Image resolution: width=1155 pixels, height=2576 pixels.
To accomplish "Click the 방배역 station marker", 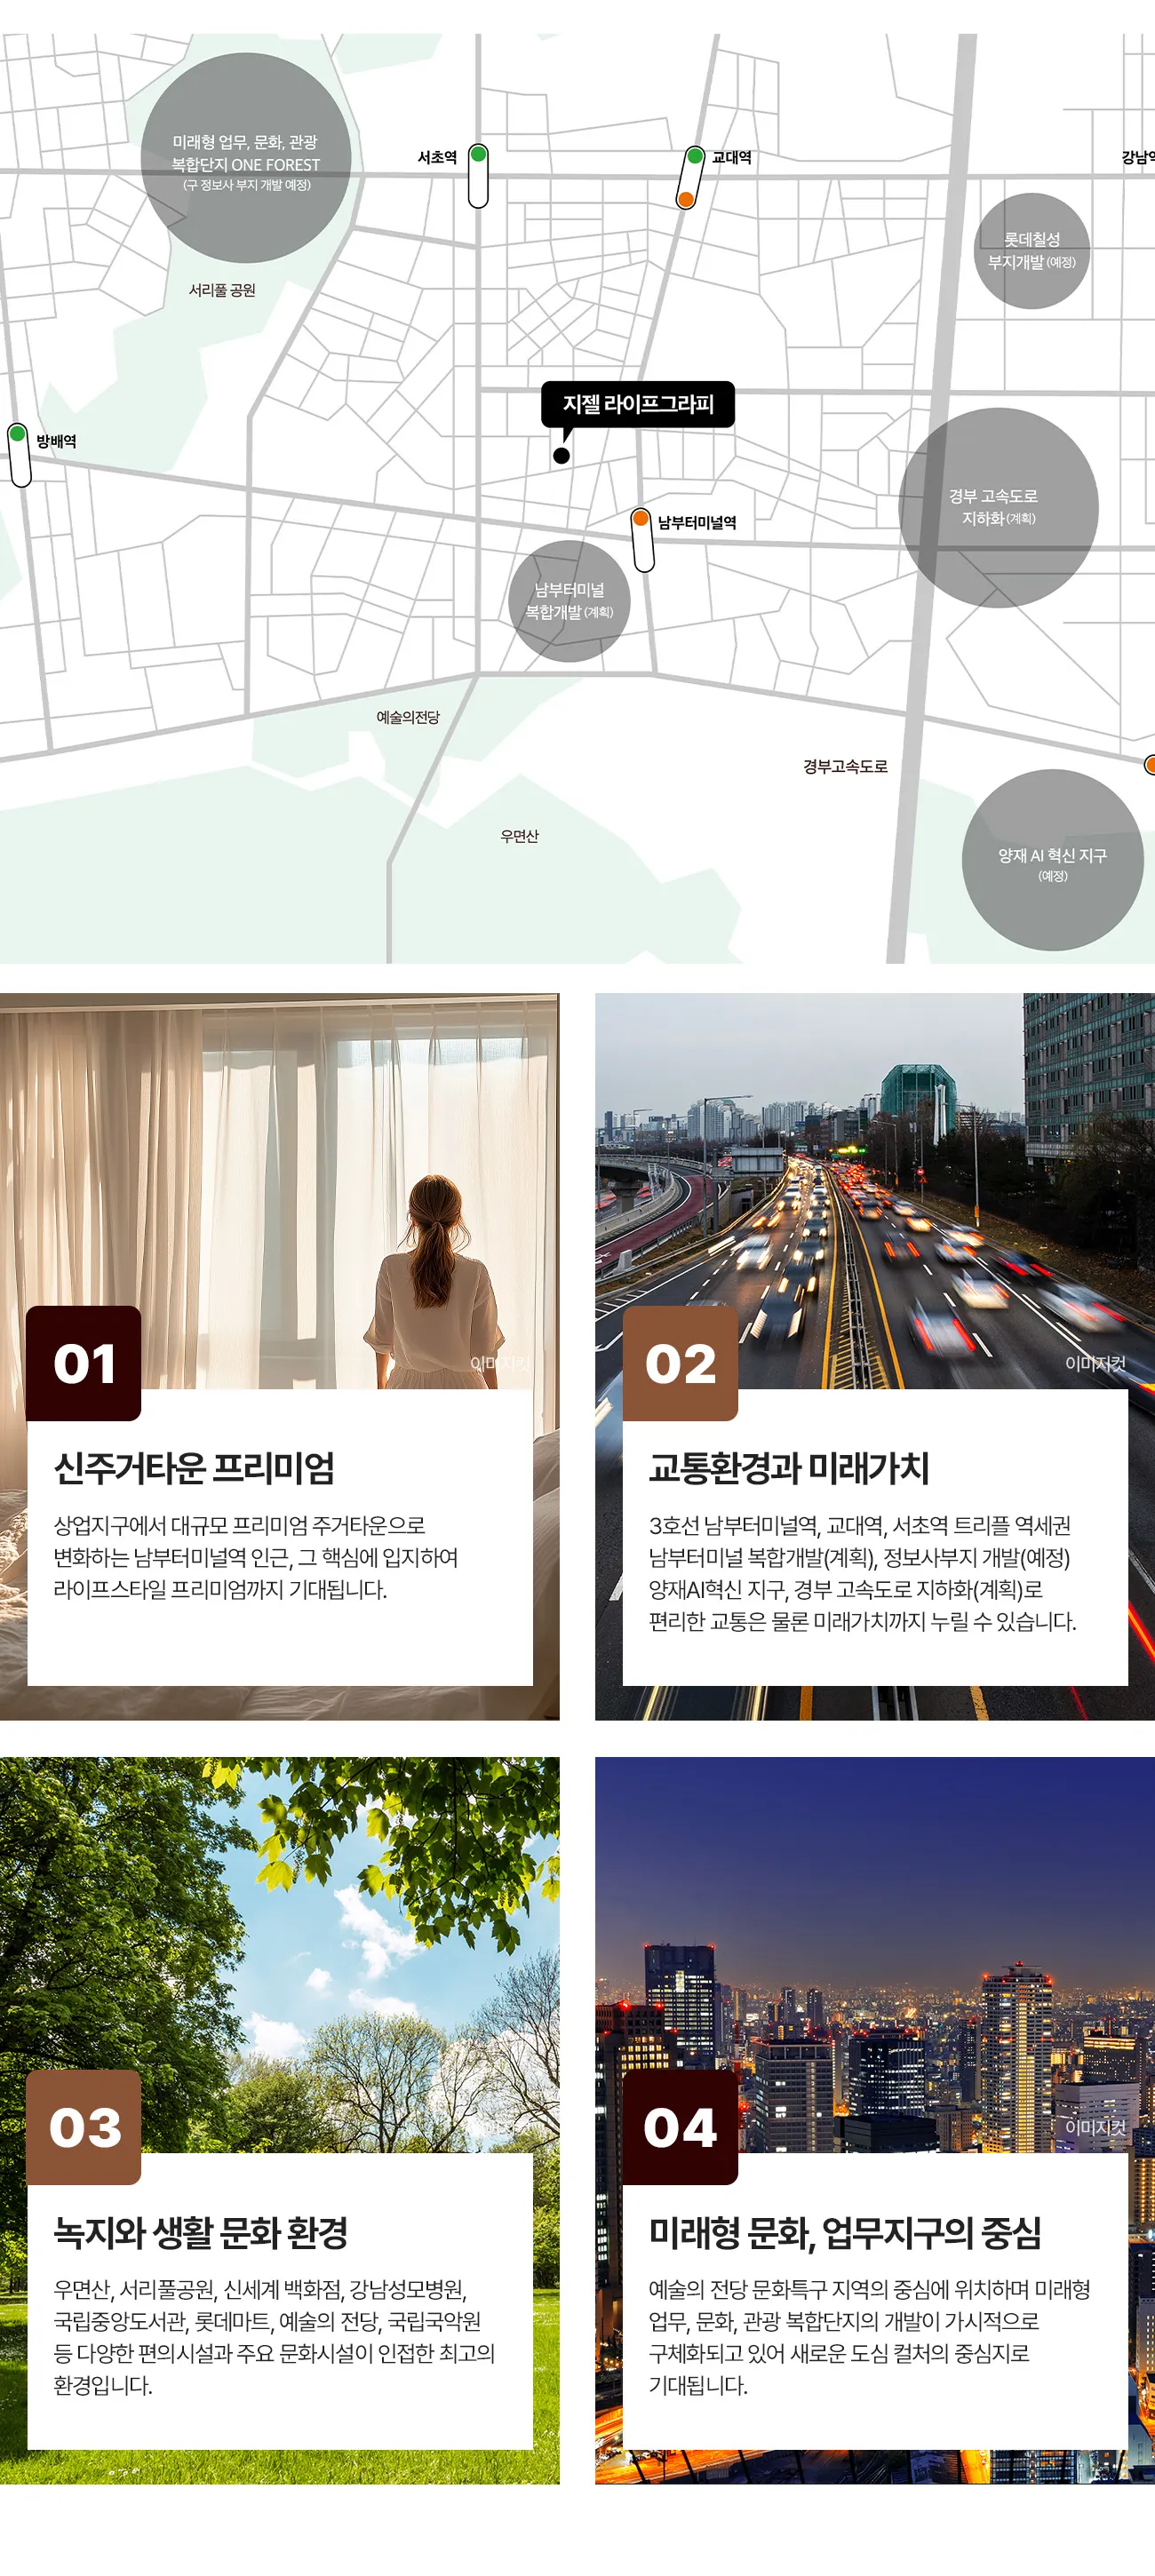I will click(x=19, y=455).
